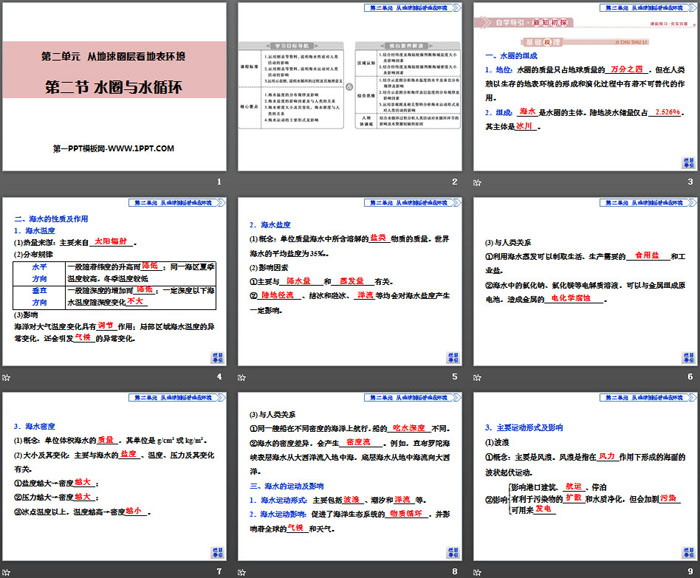This screenshot has height=578, width=700.
Task: Click the animation star icon under slide 4
Action: (6, 378)
